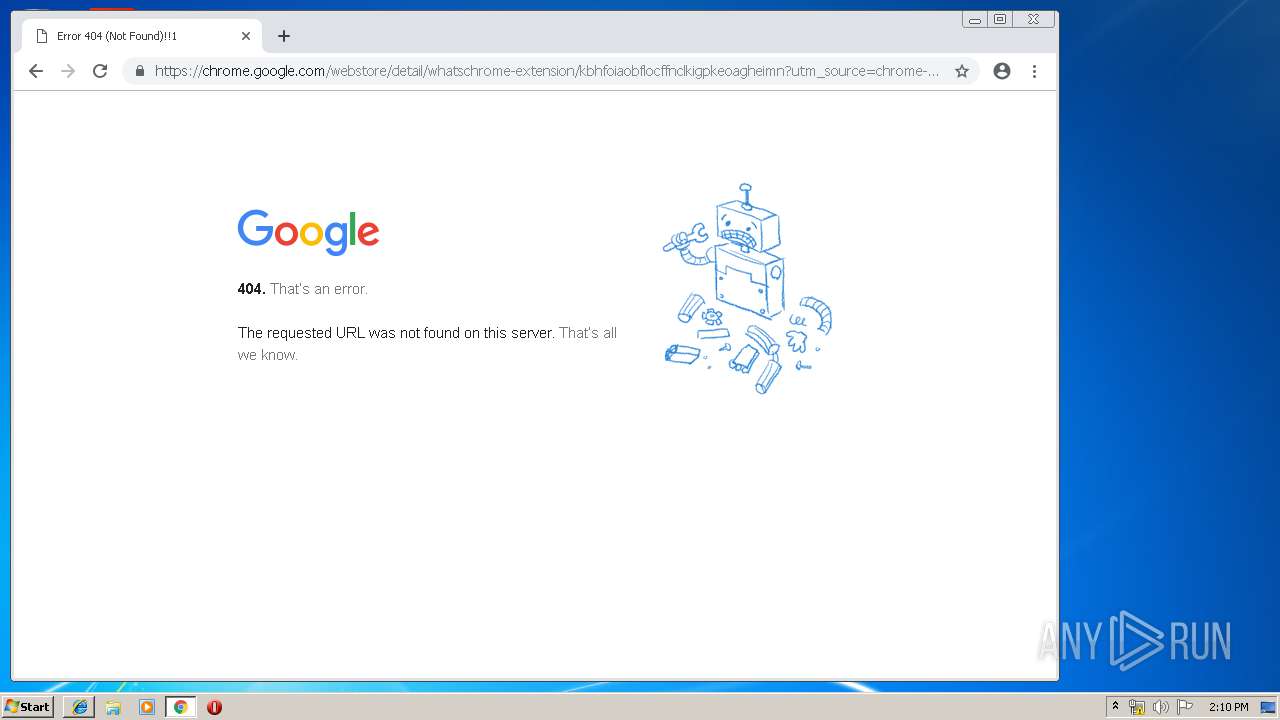Restore down the Chrome window
Screen dimensions: 1280x720
point(1000,19)
